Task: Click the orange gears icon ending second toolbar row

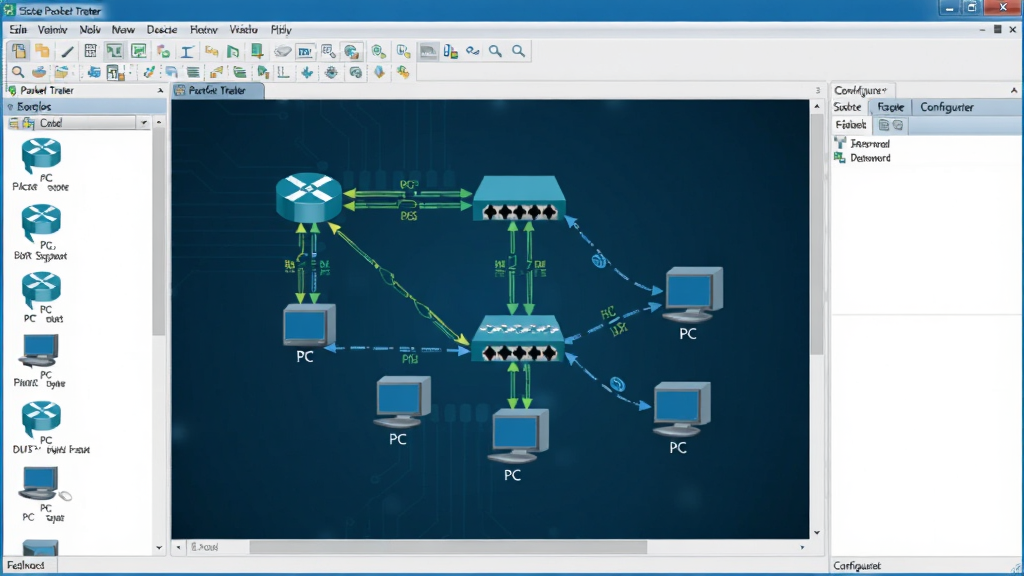Action: 403,72
